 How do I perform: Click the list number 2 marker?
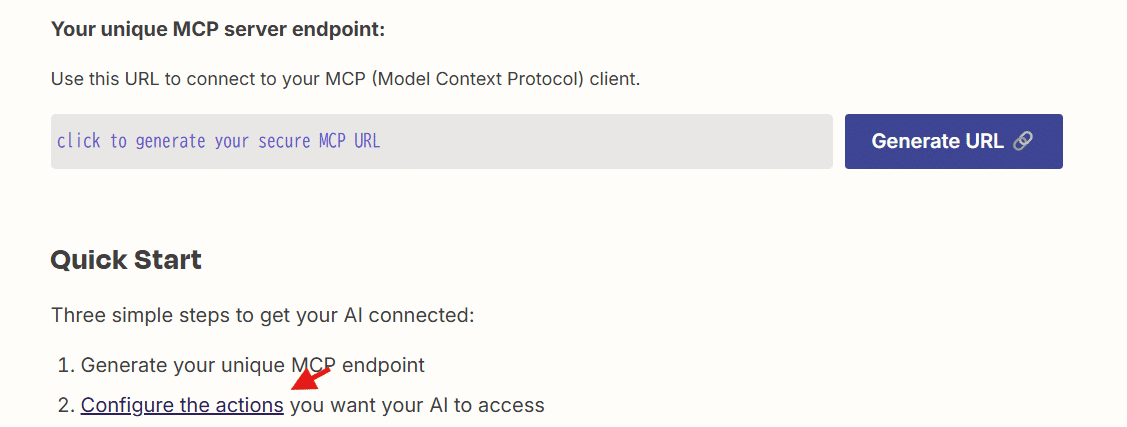(65, 405)
